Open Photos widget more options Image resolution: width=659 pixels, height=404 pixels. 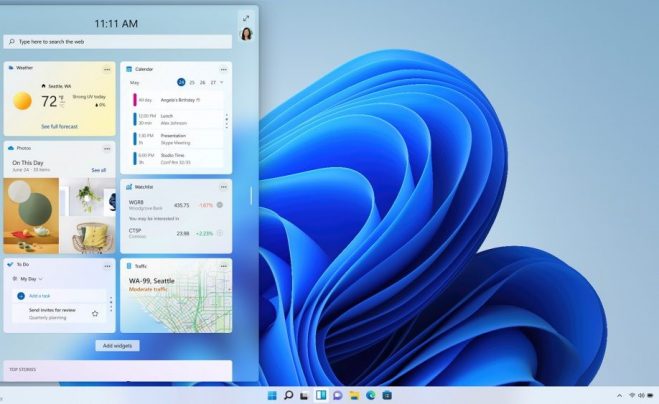[x=107, y=148]
